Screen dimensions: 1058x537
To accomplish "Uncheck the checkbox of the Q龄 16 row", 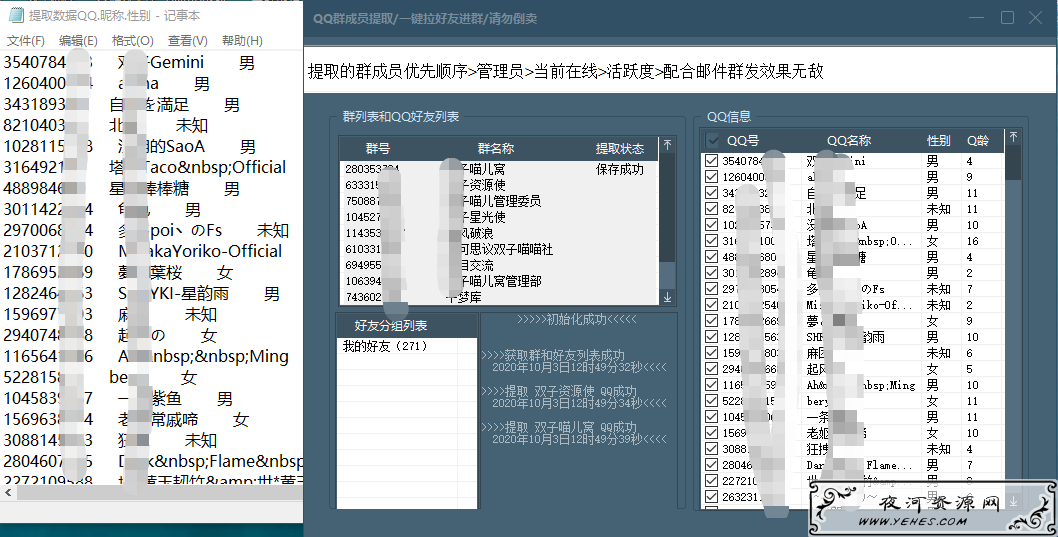I will click(x=711, y=241).
